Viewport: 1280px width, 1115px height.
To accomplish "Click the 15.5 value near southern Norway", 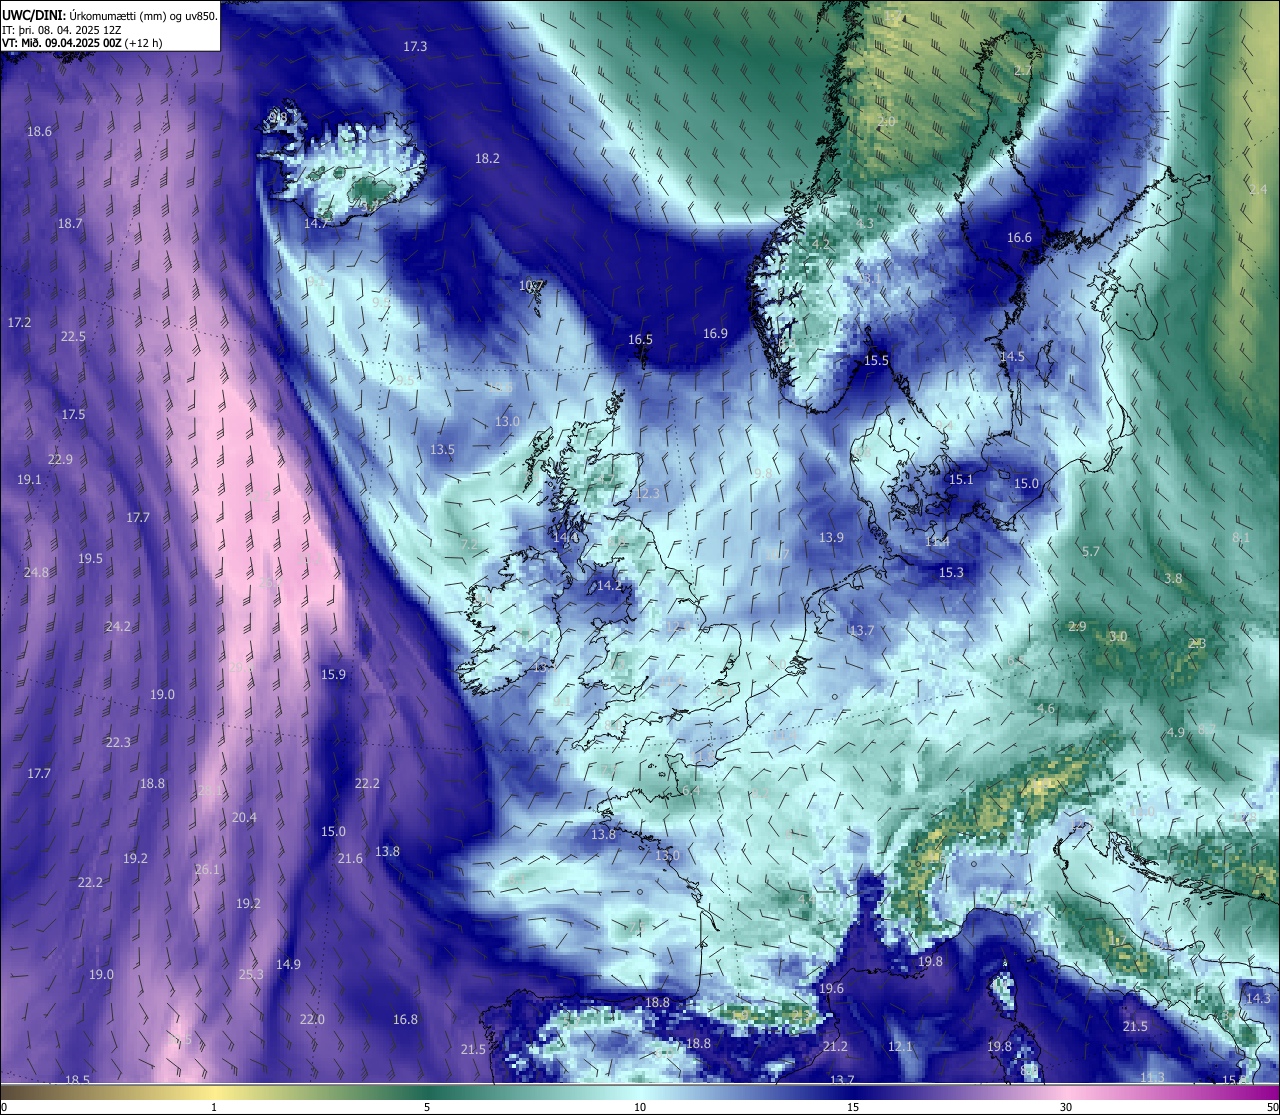I will 876,360.
